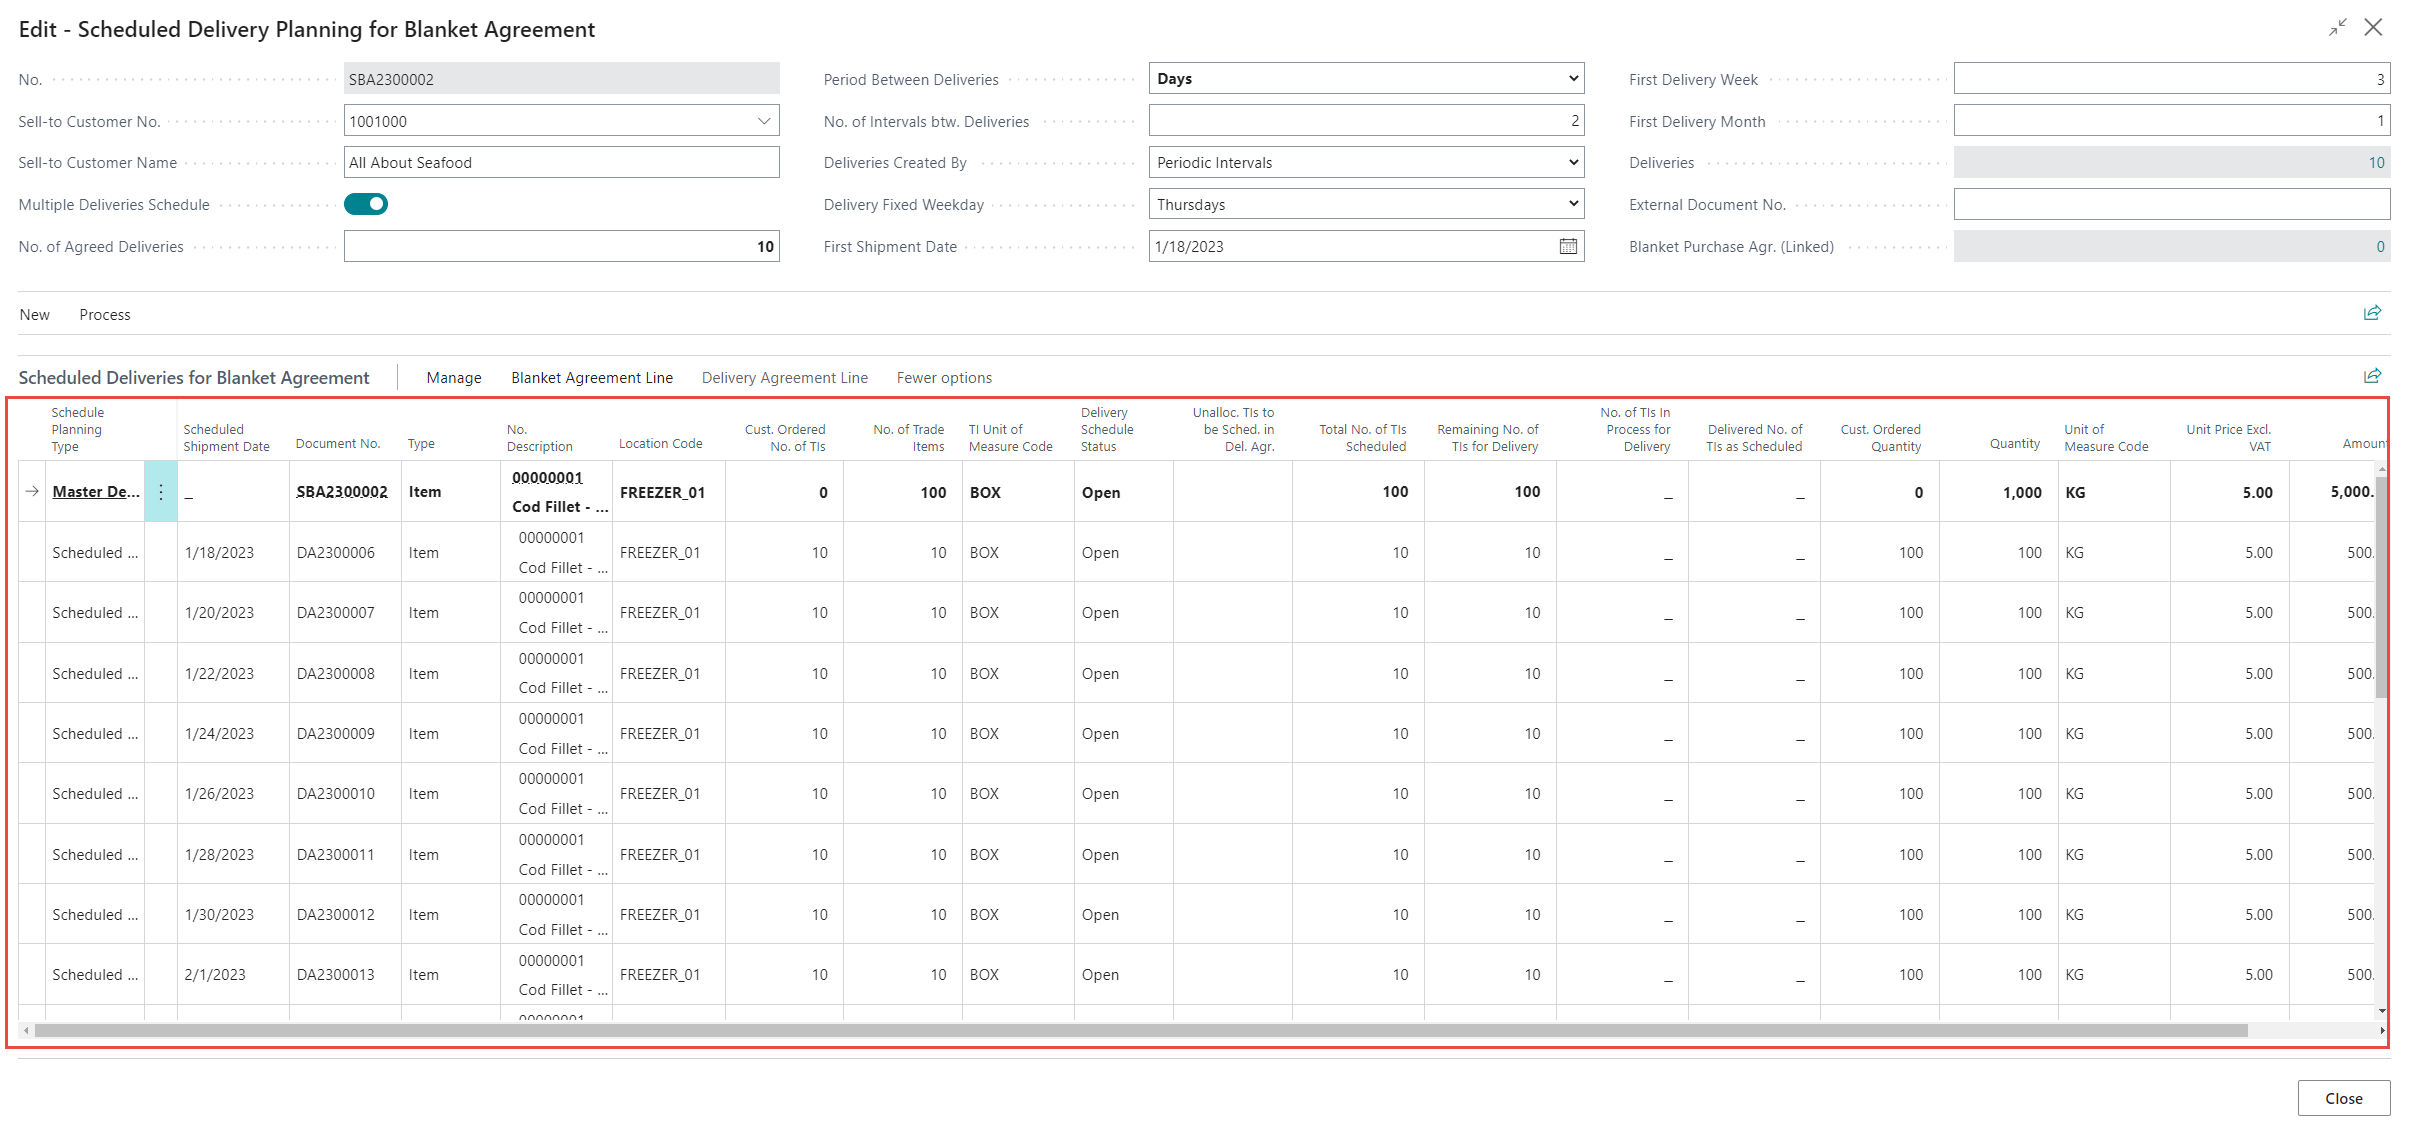
Task: Click the External Document No. field
Action: (x=2171, y=204)
